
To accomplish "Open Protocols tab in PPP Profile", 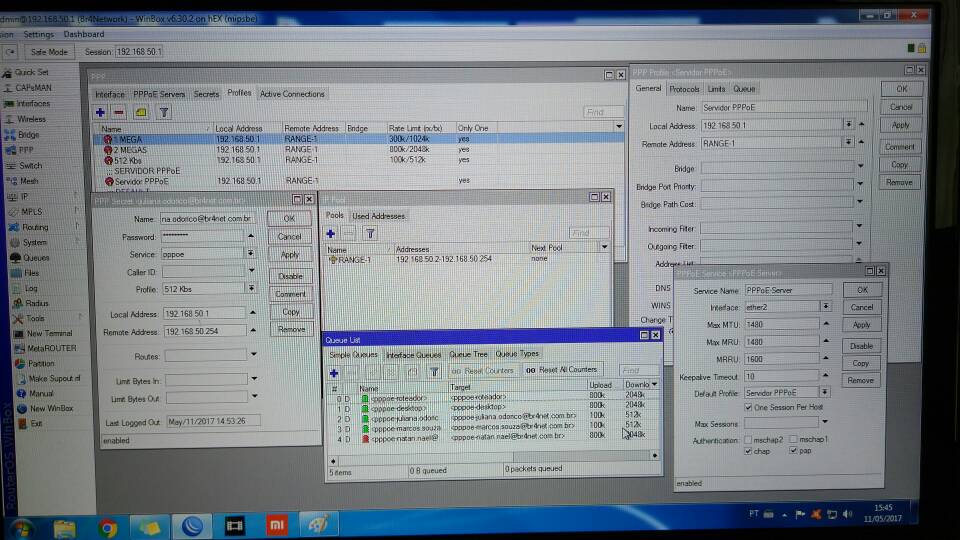I will coord(684,89).
